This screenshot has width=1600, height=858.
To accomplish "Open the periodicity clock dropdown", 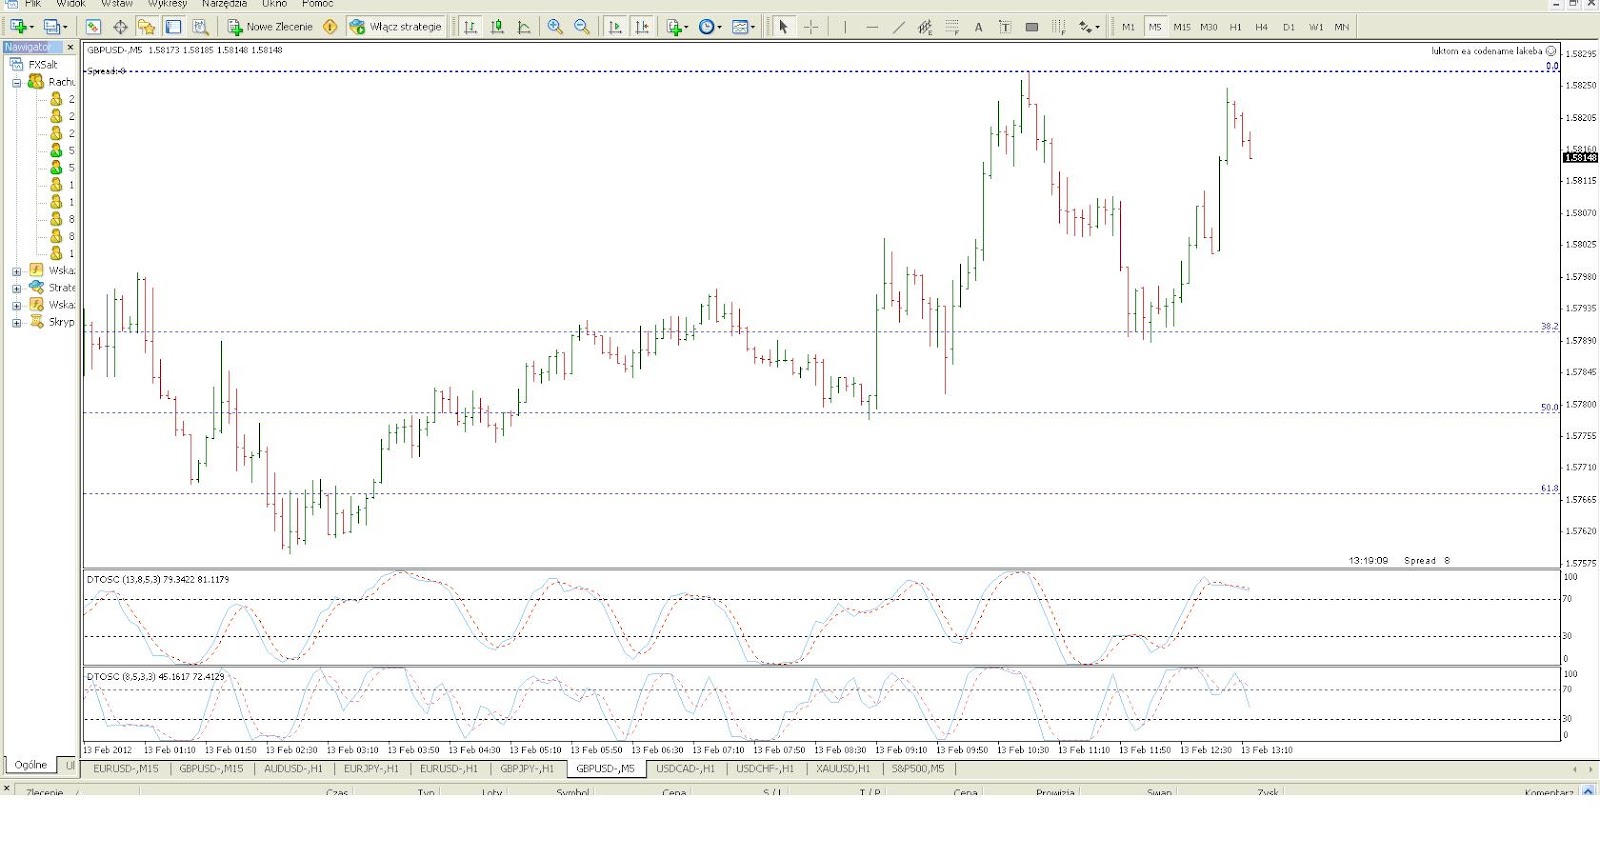I will pyautogui.click(x=710, y=27).
